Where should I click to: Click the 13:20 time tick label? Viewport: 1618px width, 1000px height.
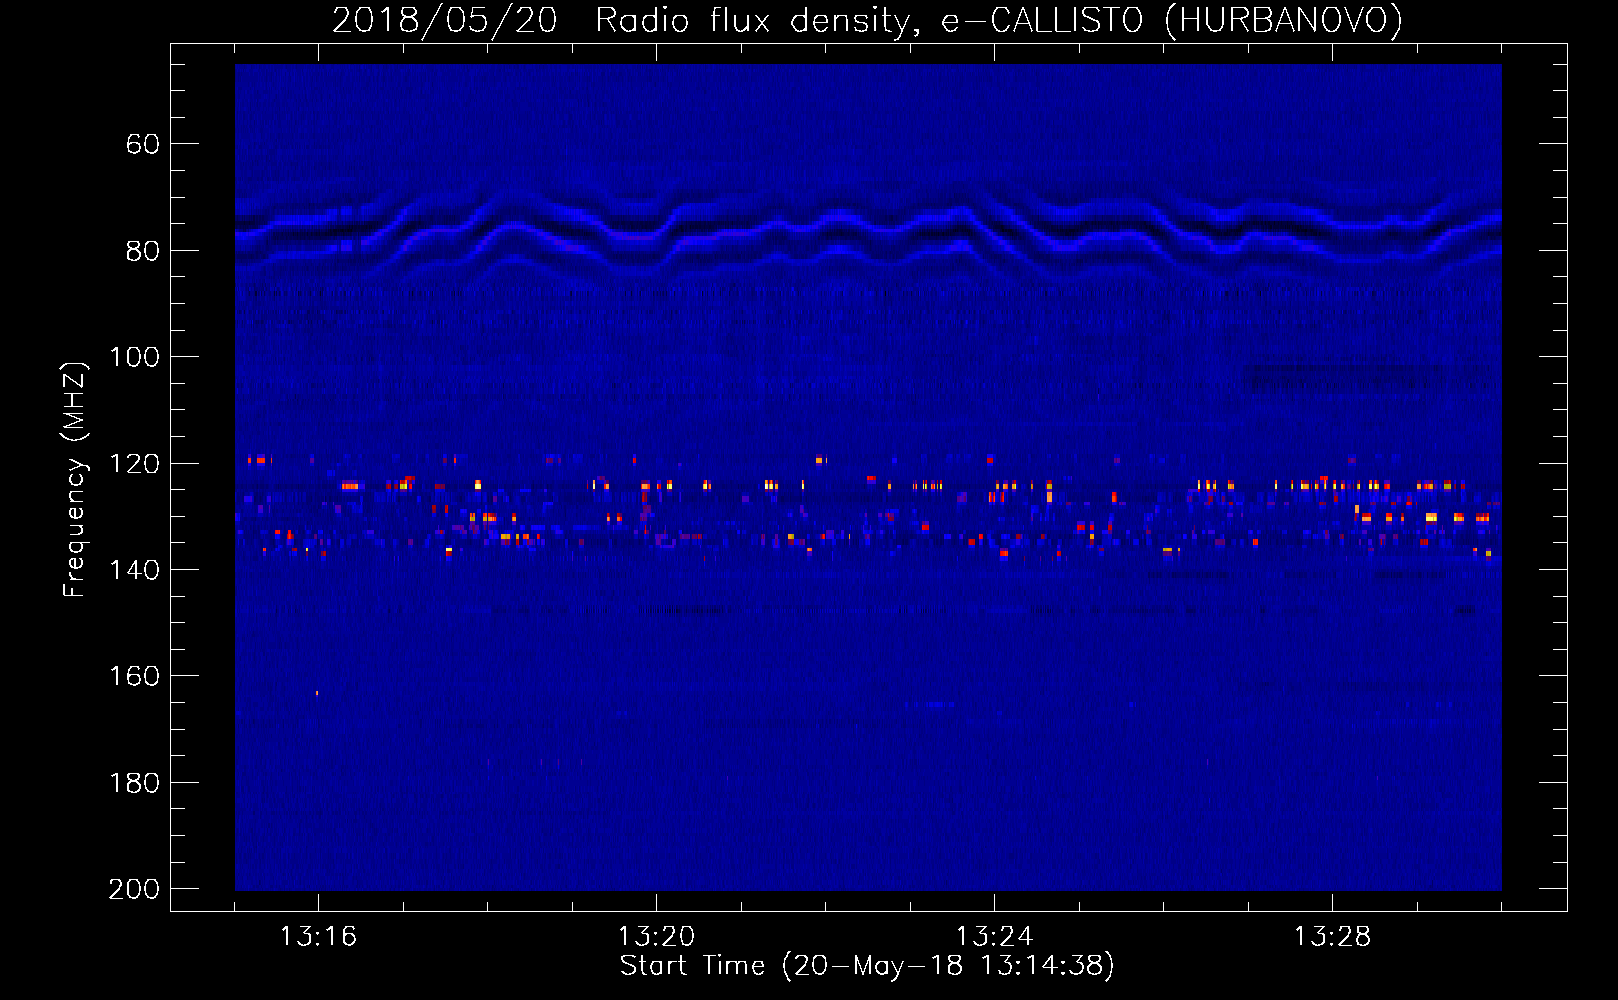tap(656, 937)
